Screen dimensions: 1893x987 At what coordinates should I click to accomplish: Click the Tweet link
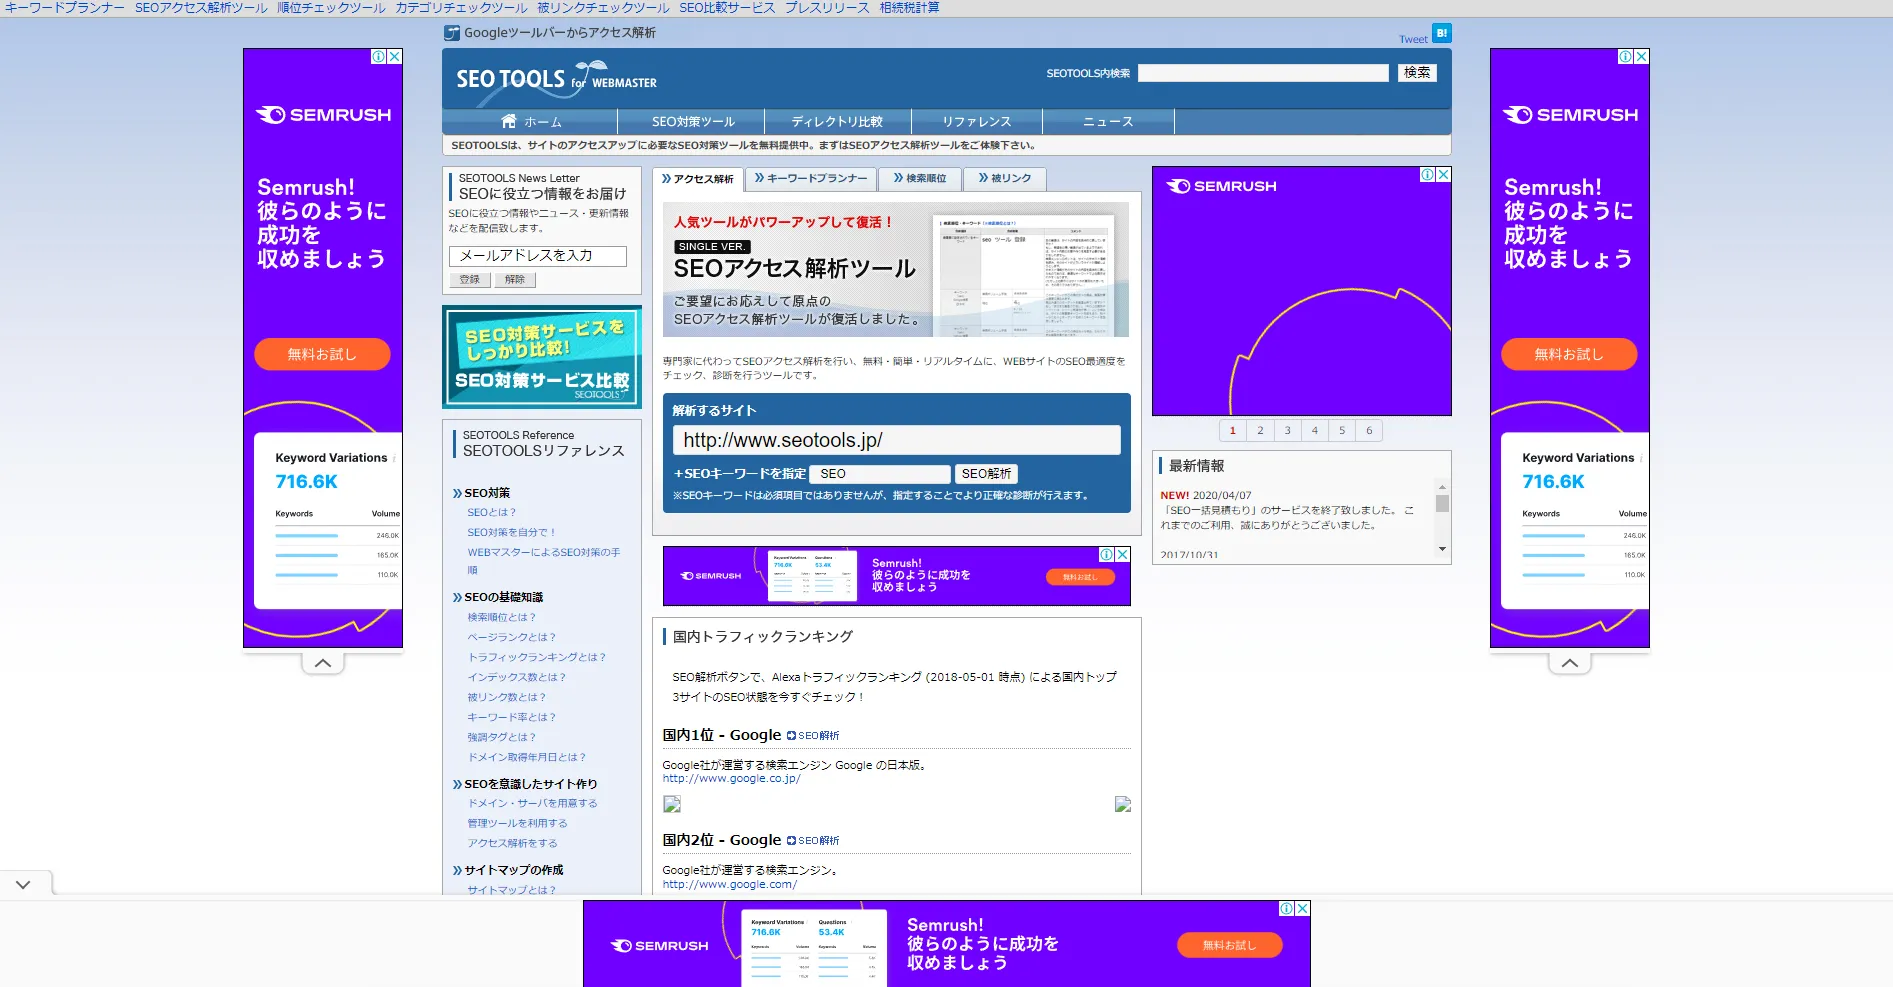(1413, 40)
